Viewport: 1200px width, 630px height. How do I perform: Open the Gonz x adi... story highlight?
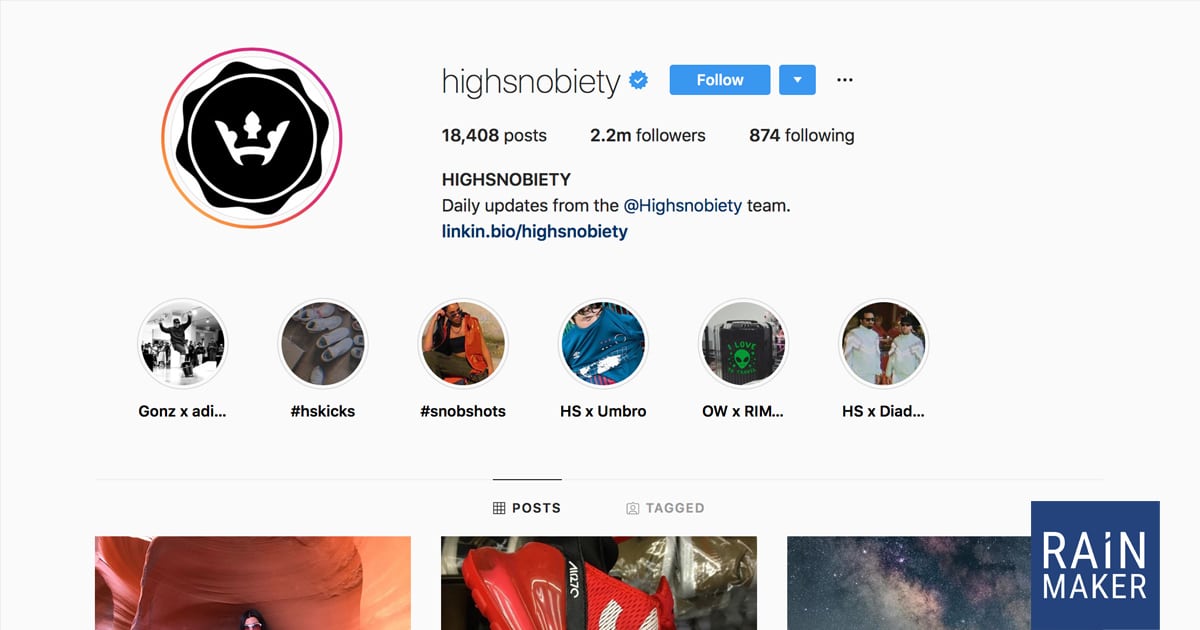(182, 345)
